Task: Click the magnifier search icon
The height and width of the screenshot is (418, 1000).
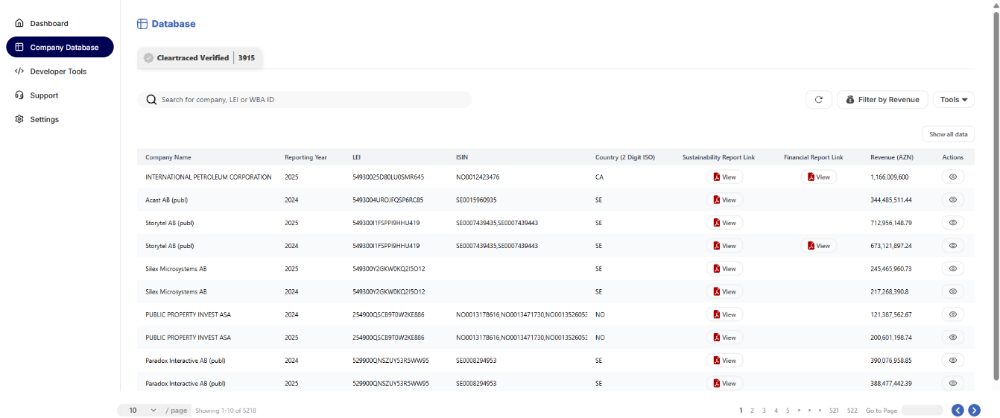Action: click(151, 100)
